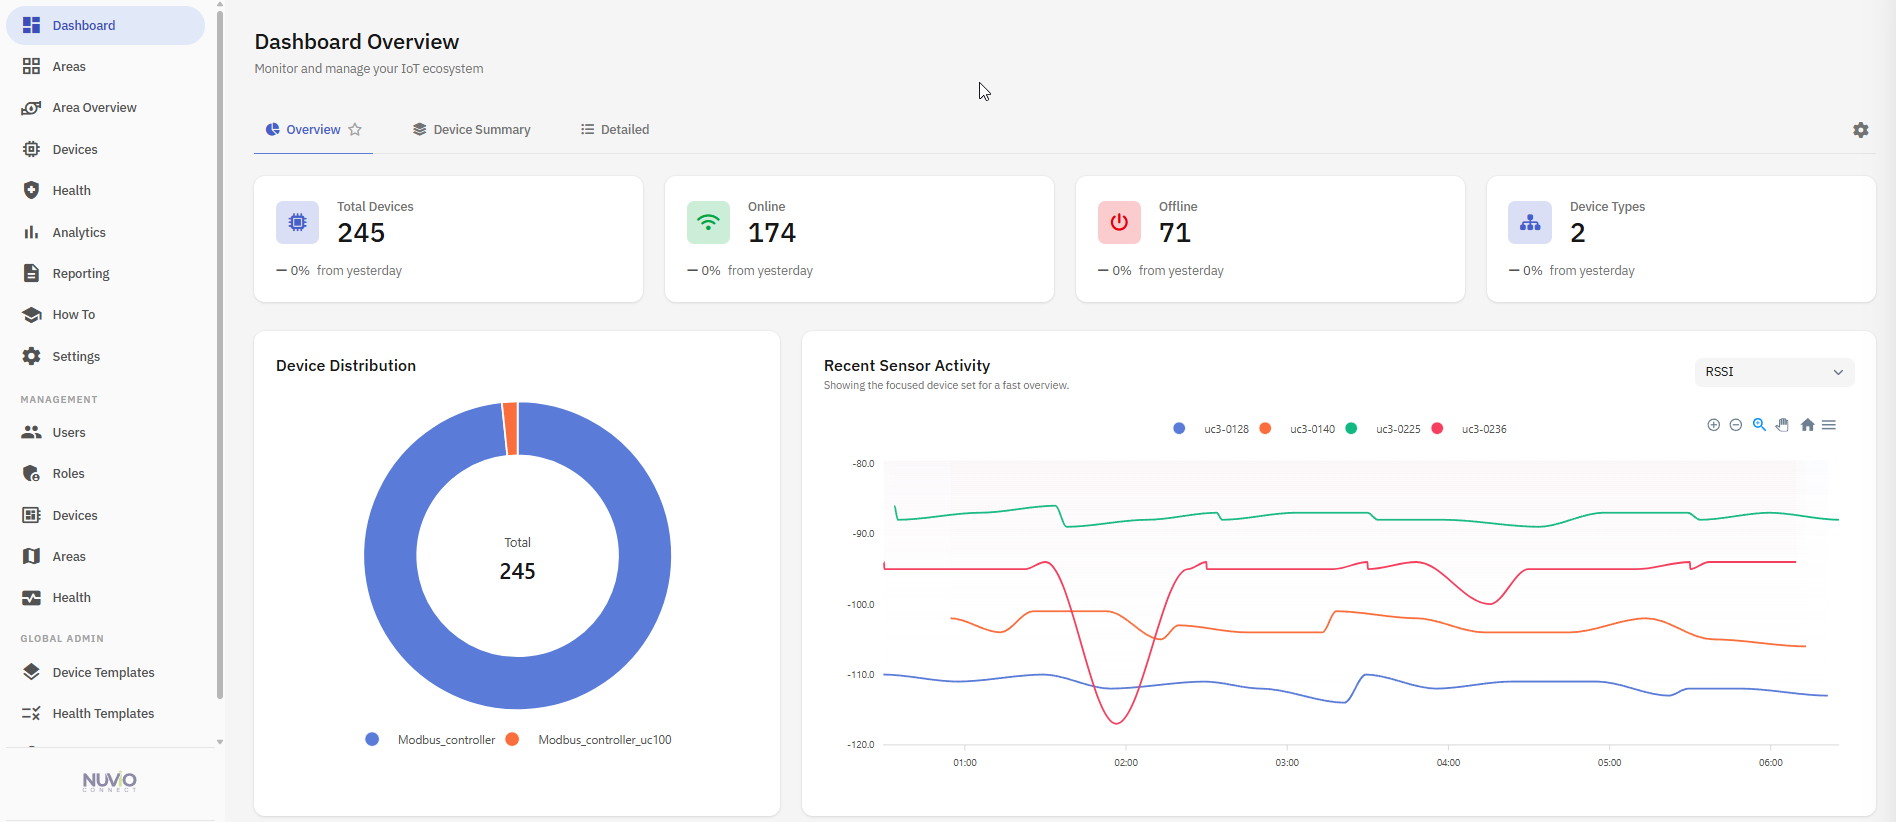Open the chart hamburger menu
This screenshot has width=1896, height=822.
coord(1829,425)
